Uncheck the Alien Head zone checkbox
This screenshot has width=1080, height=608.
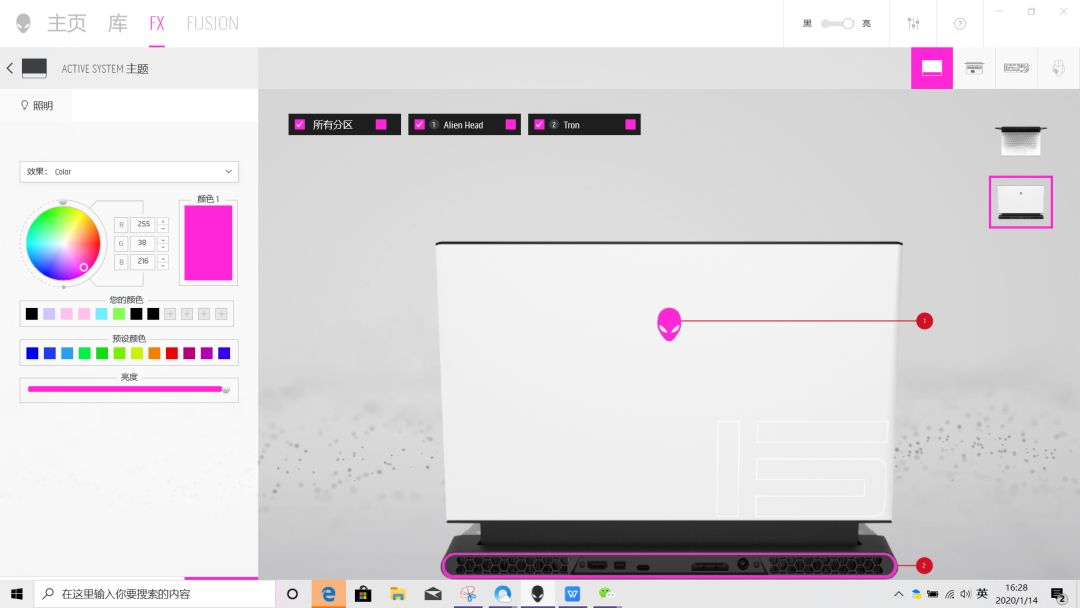click(419, 125)
